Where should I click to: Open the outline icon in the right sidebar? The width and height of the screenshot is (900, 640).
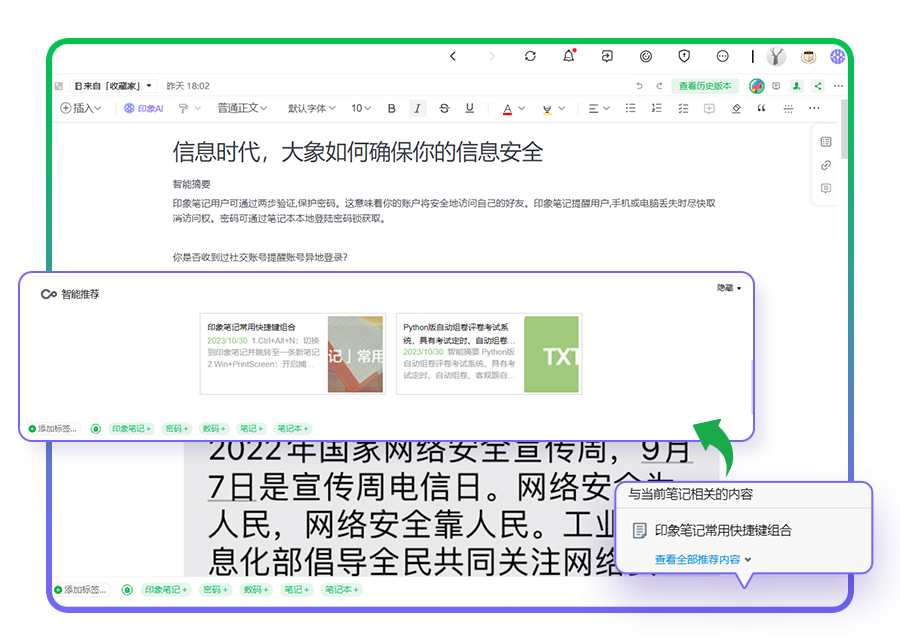click(826, 142)
